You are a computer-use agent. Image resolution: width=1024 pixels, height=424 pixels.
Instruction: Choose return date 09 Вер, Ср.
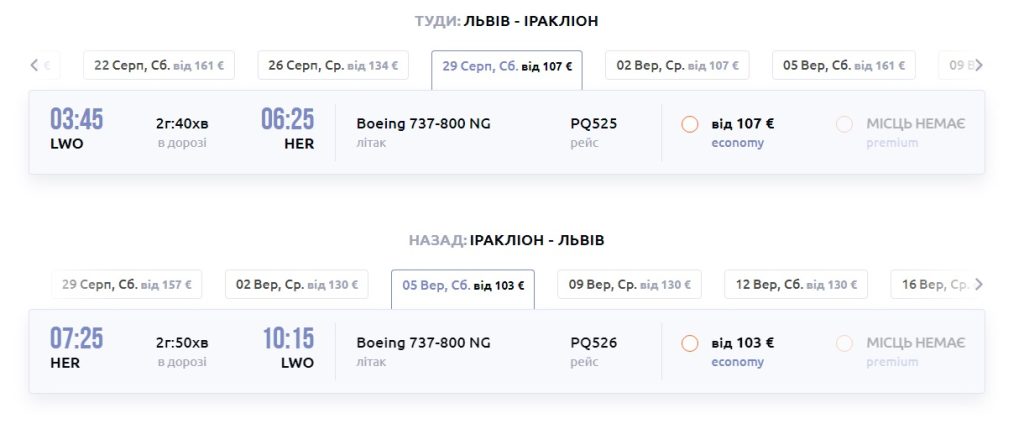point(629,285)
